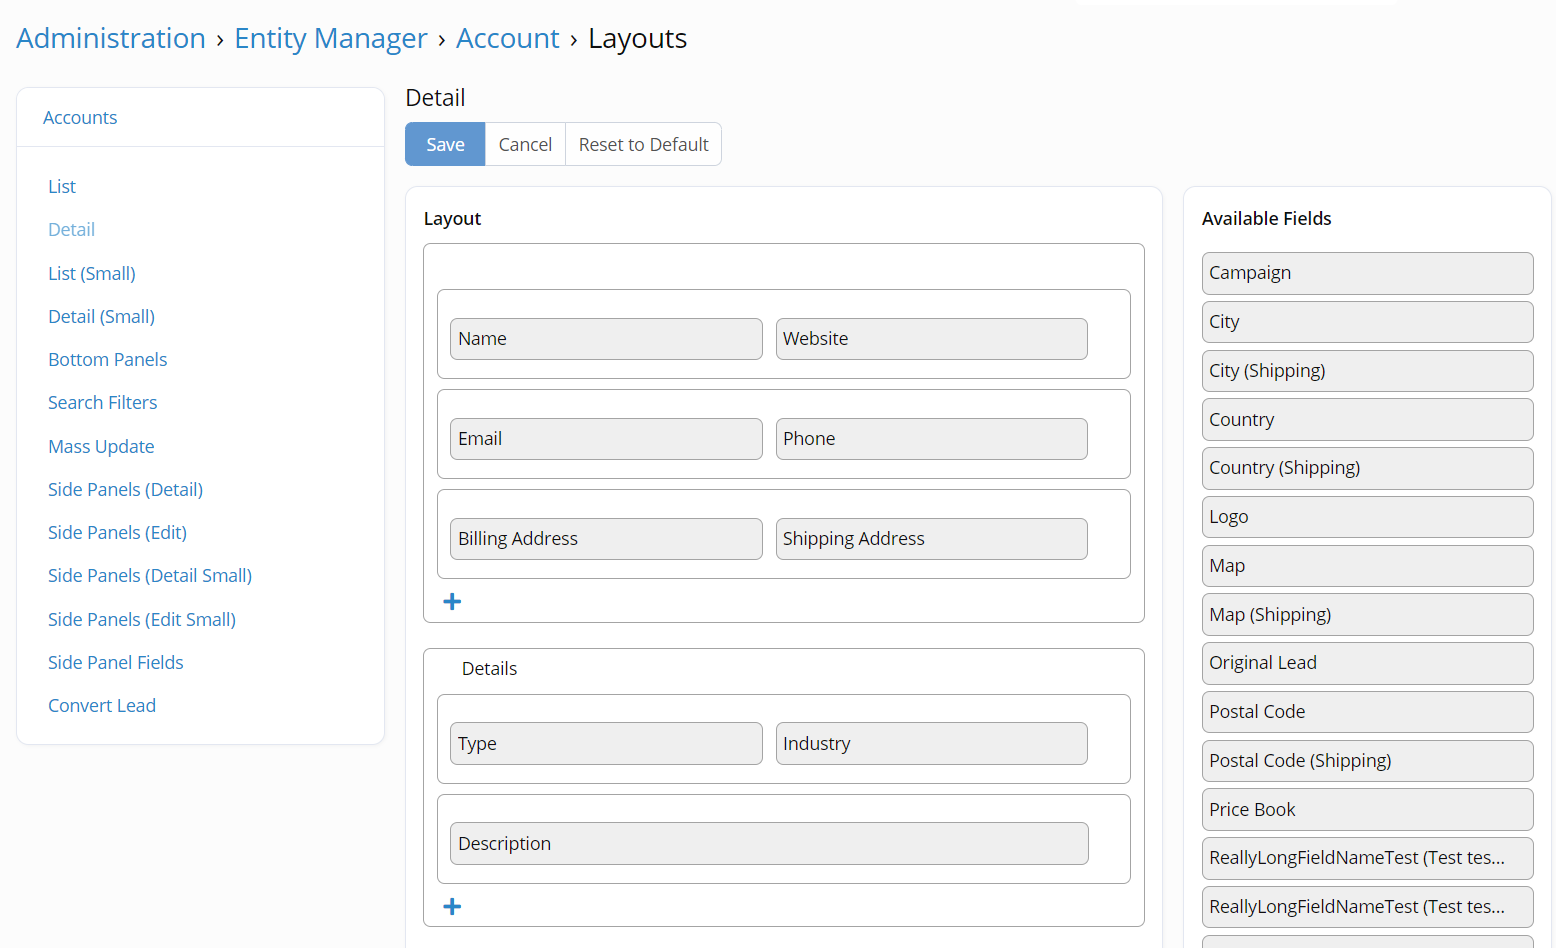This screenshot has width=1556, height=948.
Task: Click the plus icon below Billing Address row
Action: click(x=452, y=601)
